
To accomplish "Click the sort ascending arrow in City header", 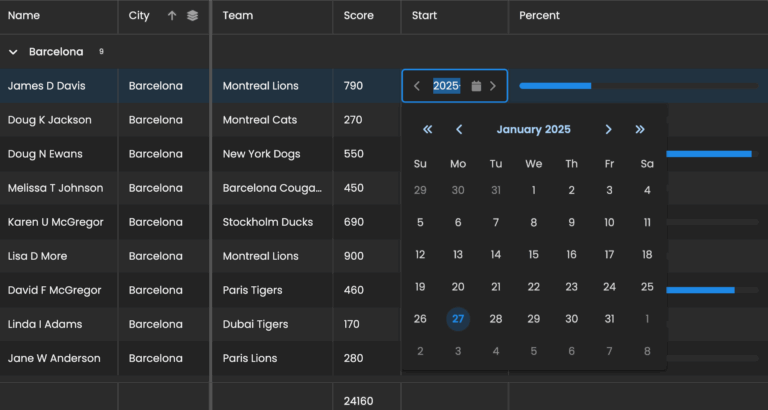I will tap(172, 16).
